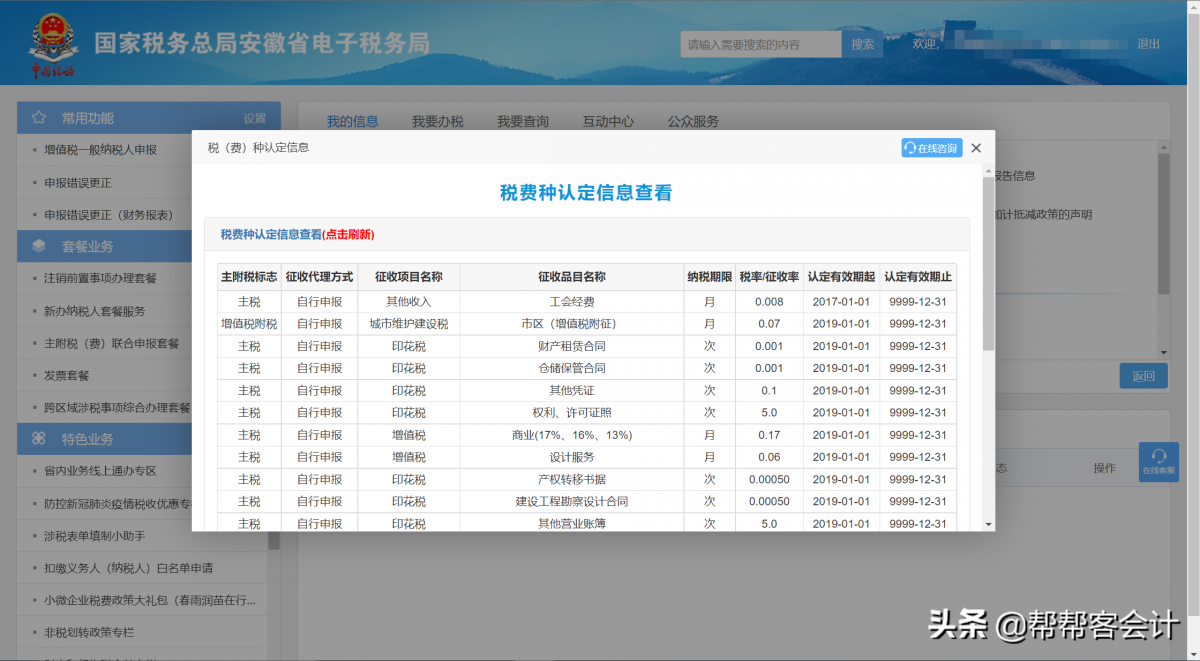Click the 搜索 button
The height and width of the screenshot is (661, 1200).
862,44
